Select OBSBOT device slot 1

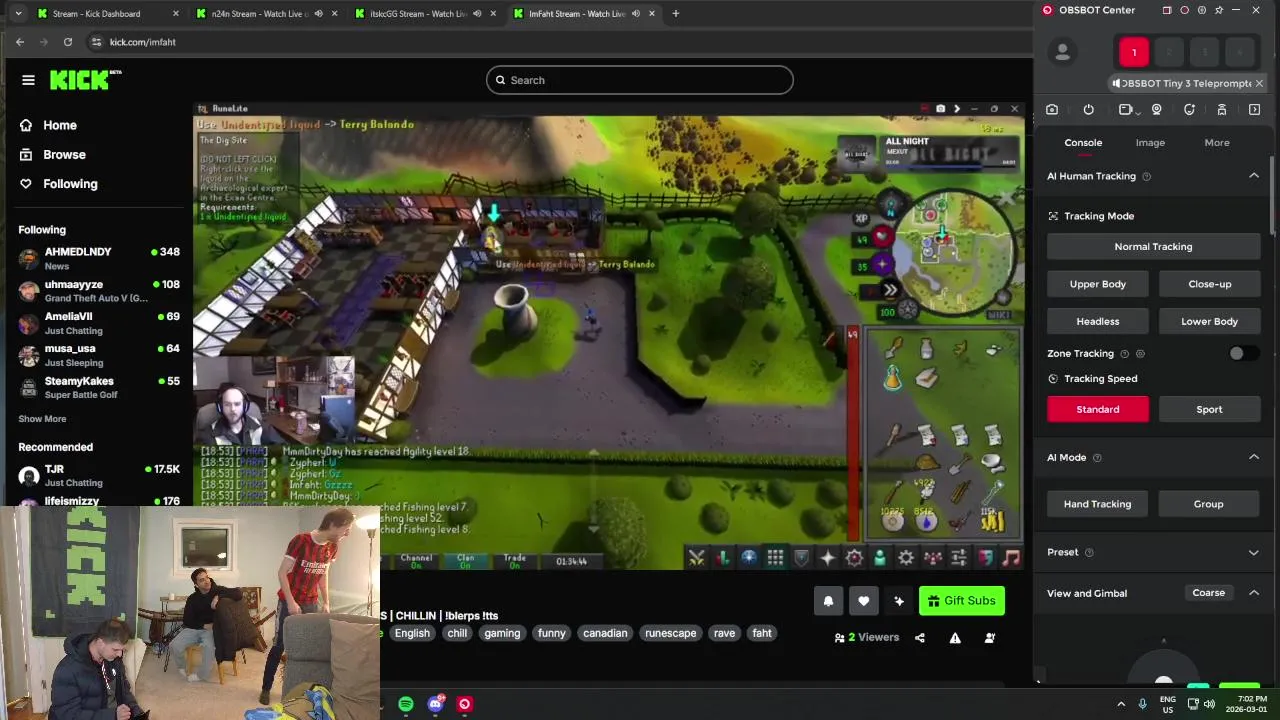pyautogui.click(x=1134, y=52)
